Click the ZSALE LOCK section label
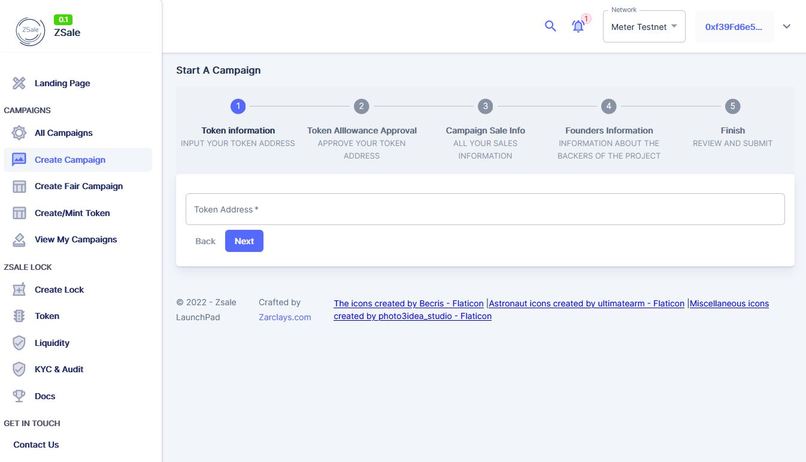 28,267
